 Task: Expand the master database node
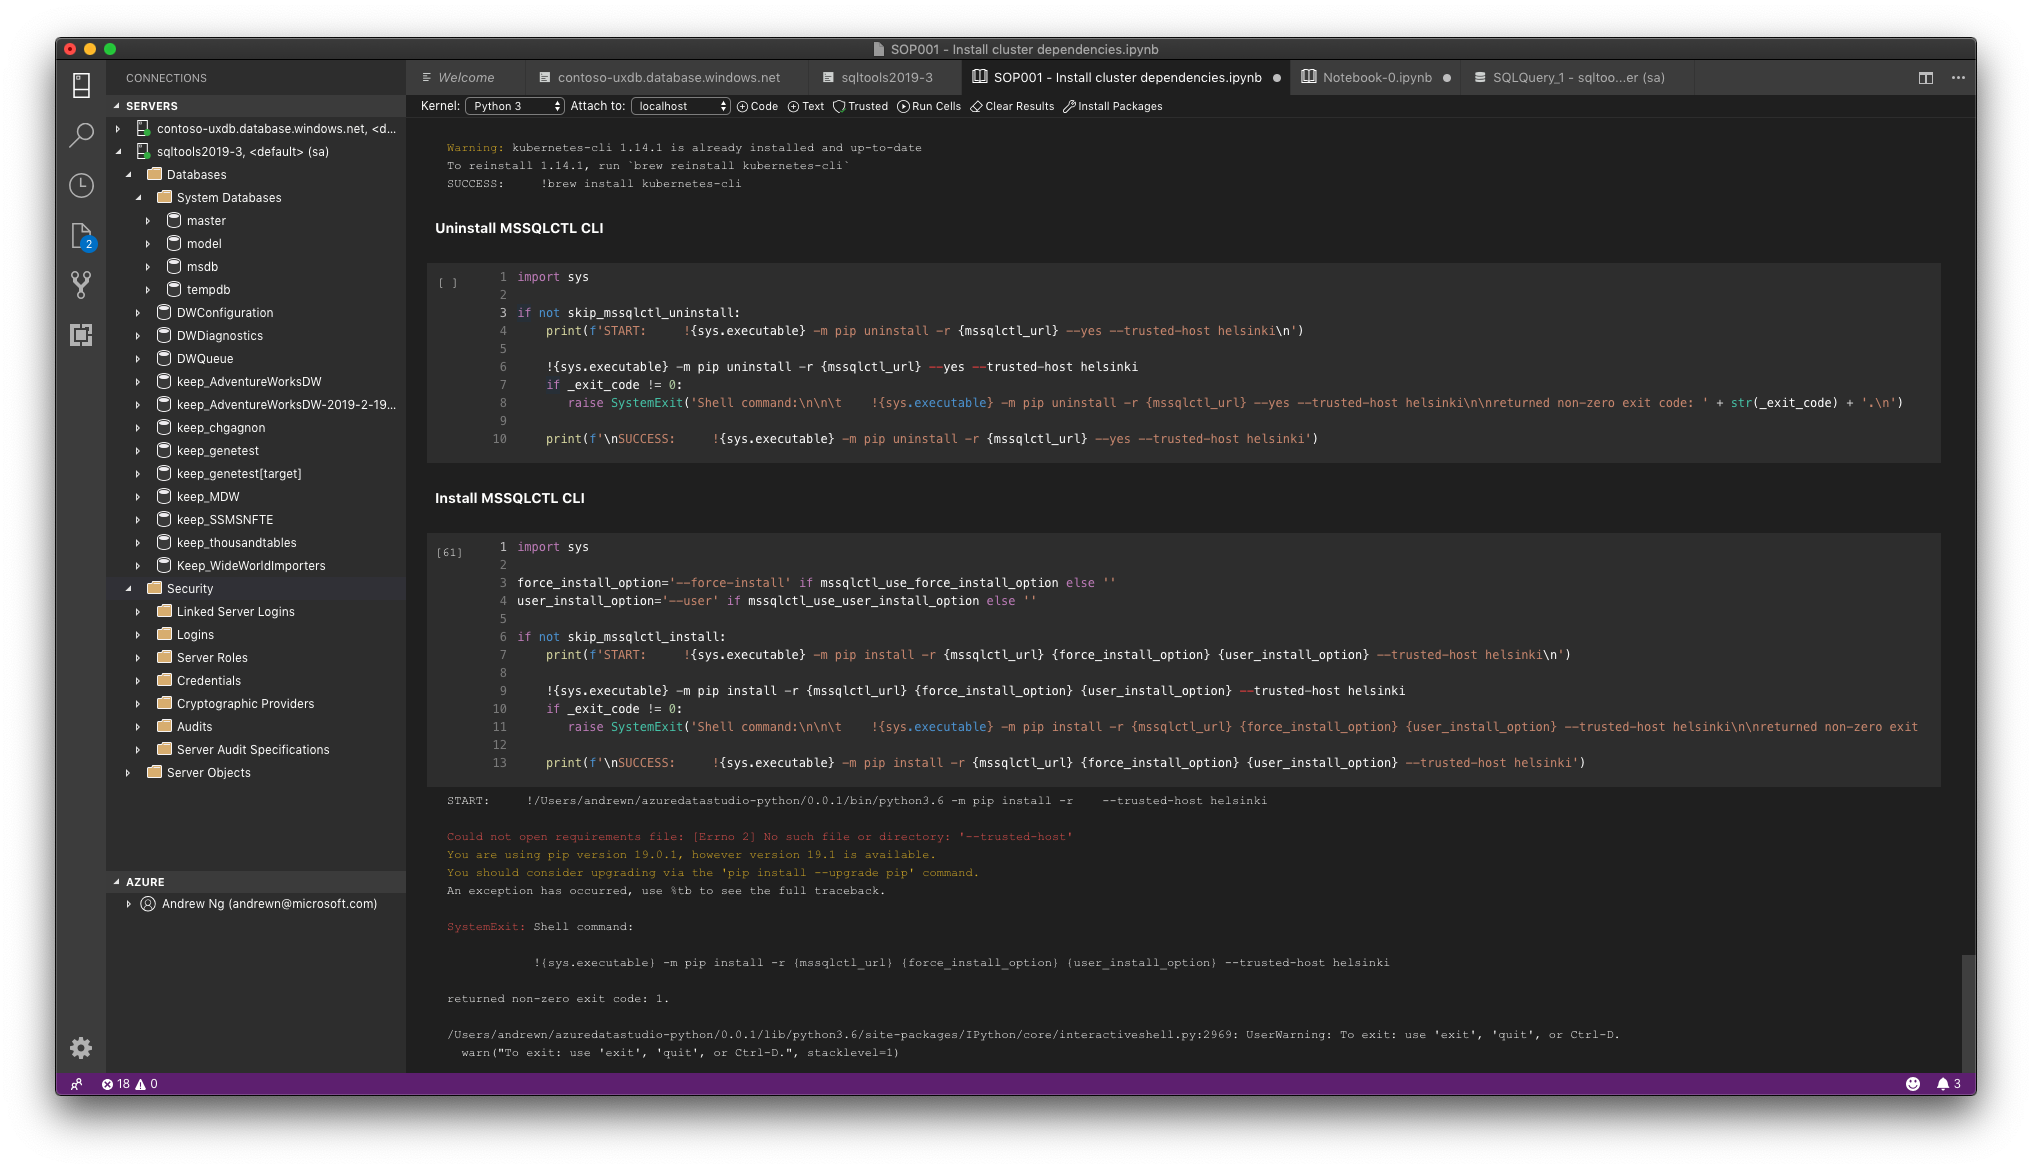coord(148,221)
